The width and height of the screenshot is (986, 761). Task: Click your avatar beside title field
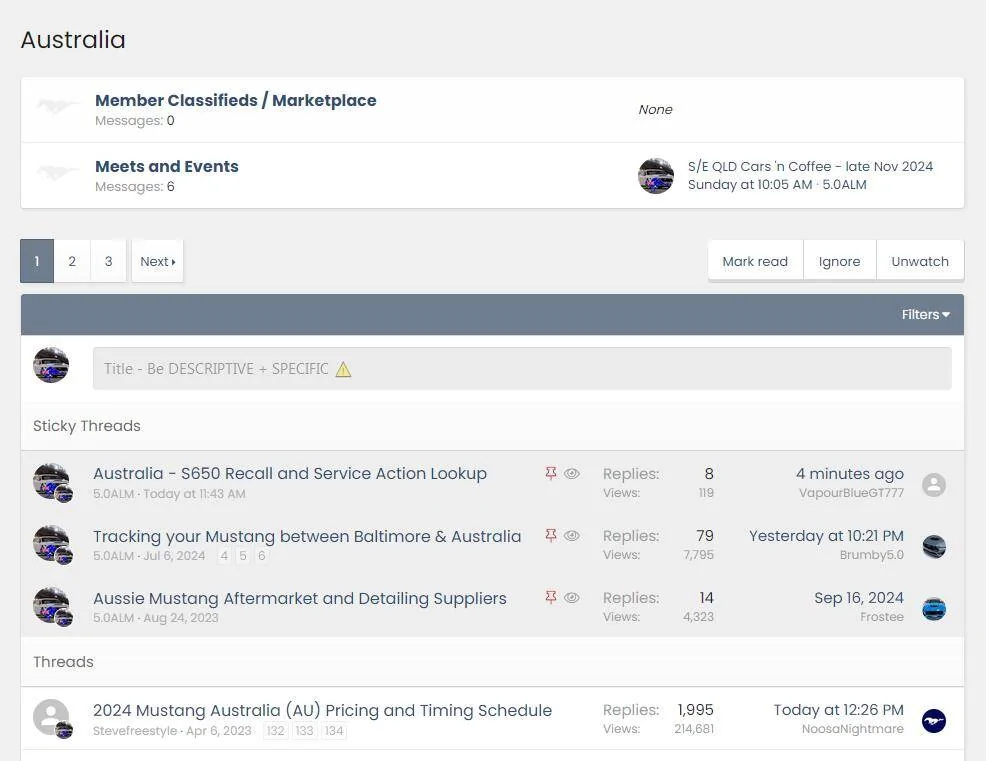(51, 365)
